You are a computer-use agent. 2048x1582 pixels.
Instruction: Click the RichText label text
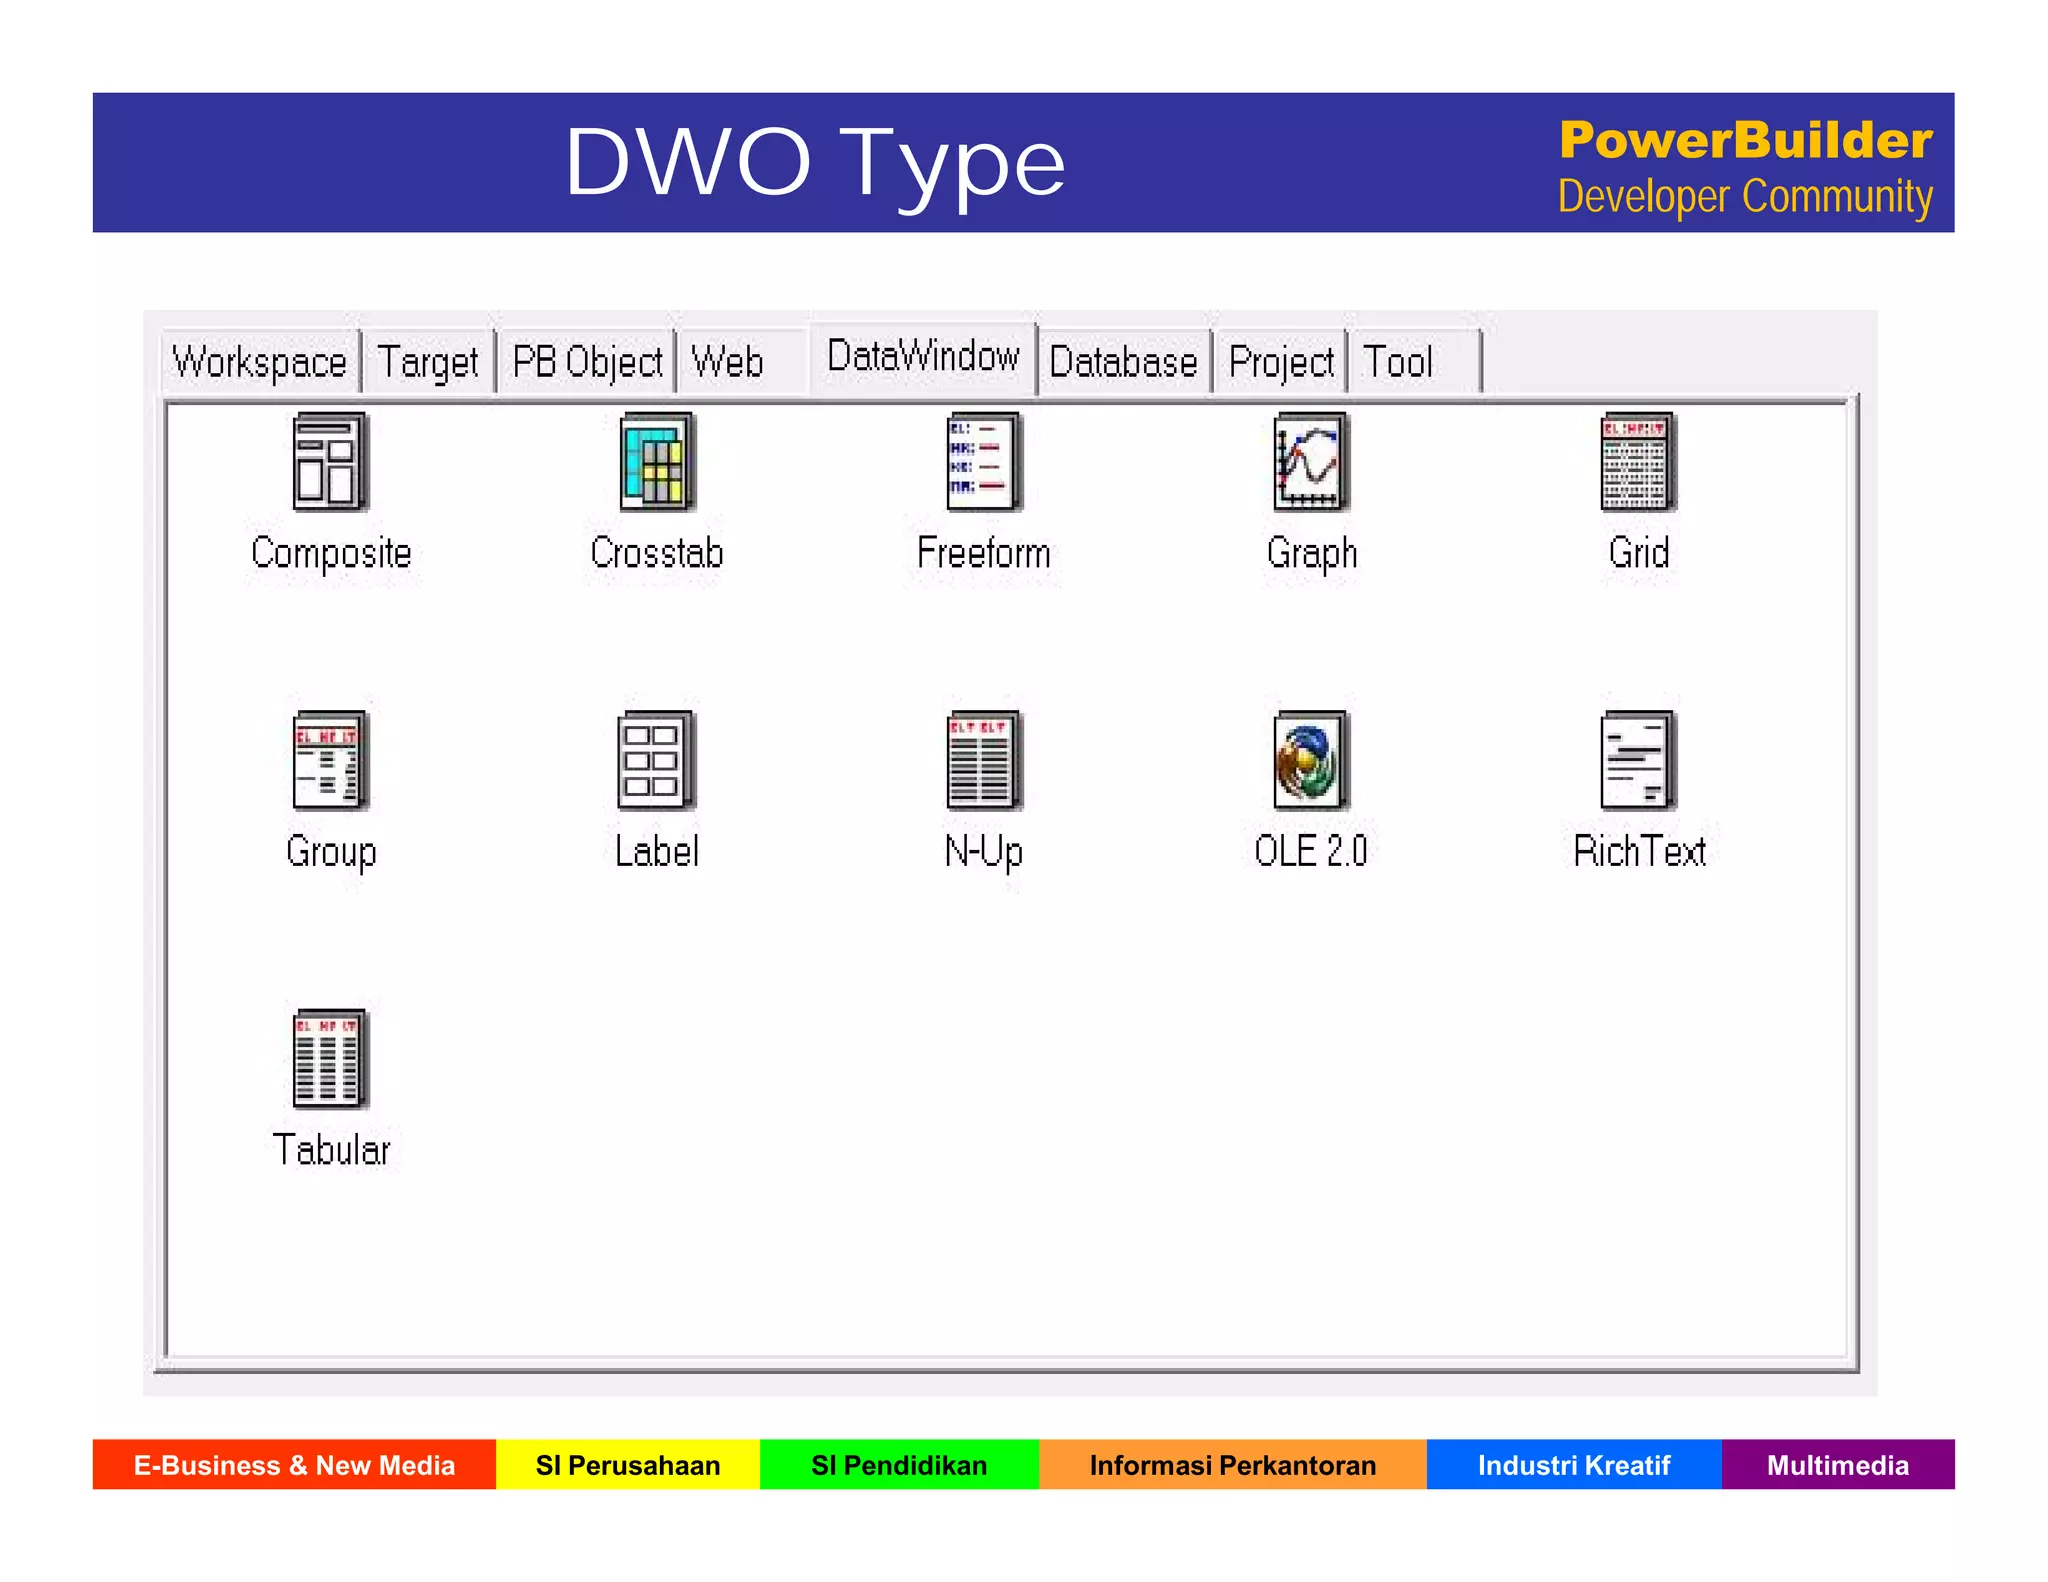coord(1639,851)
